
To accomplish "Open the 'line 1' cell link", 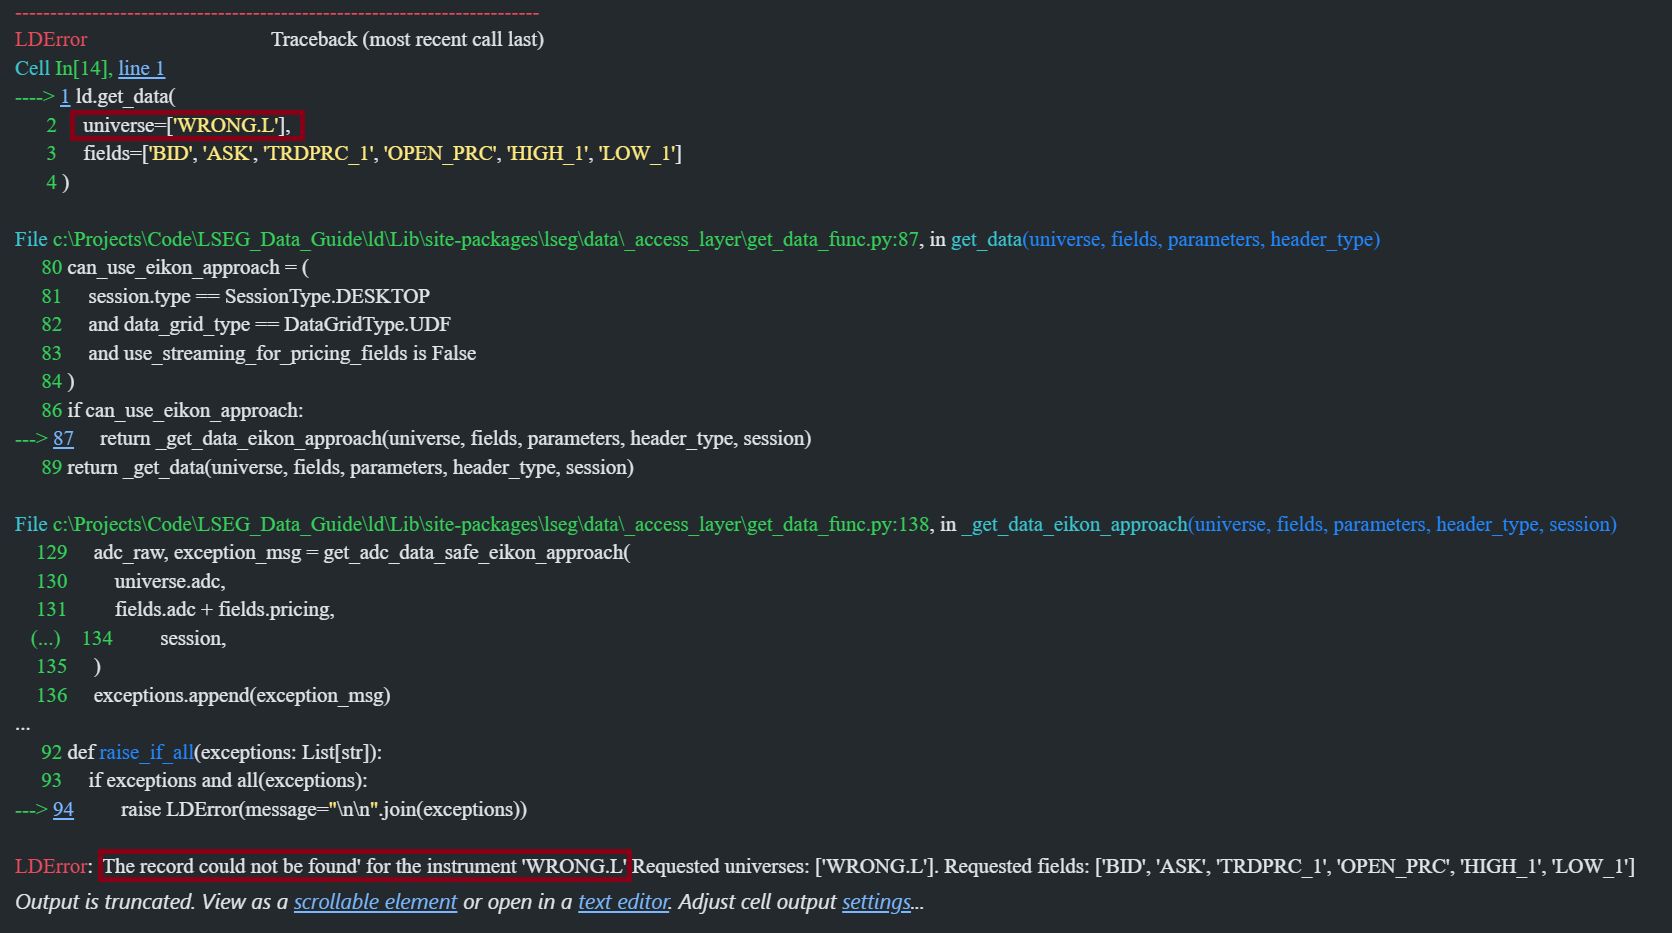I will point(141,68).
